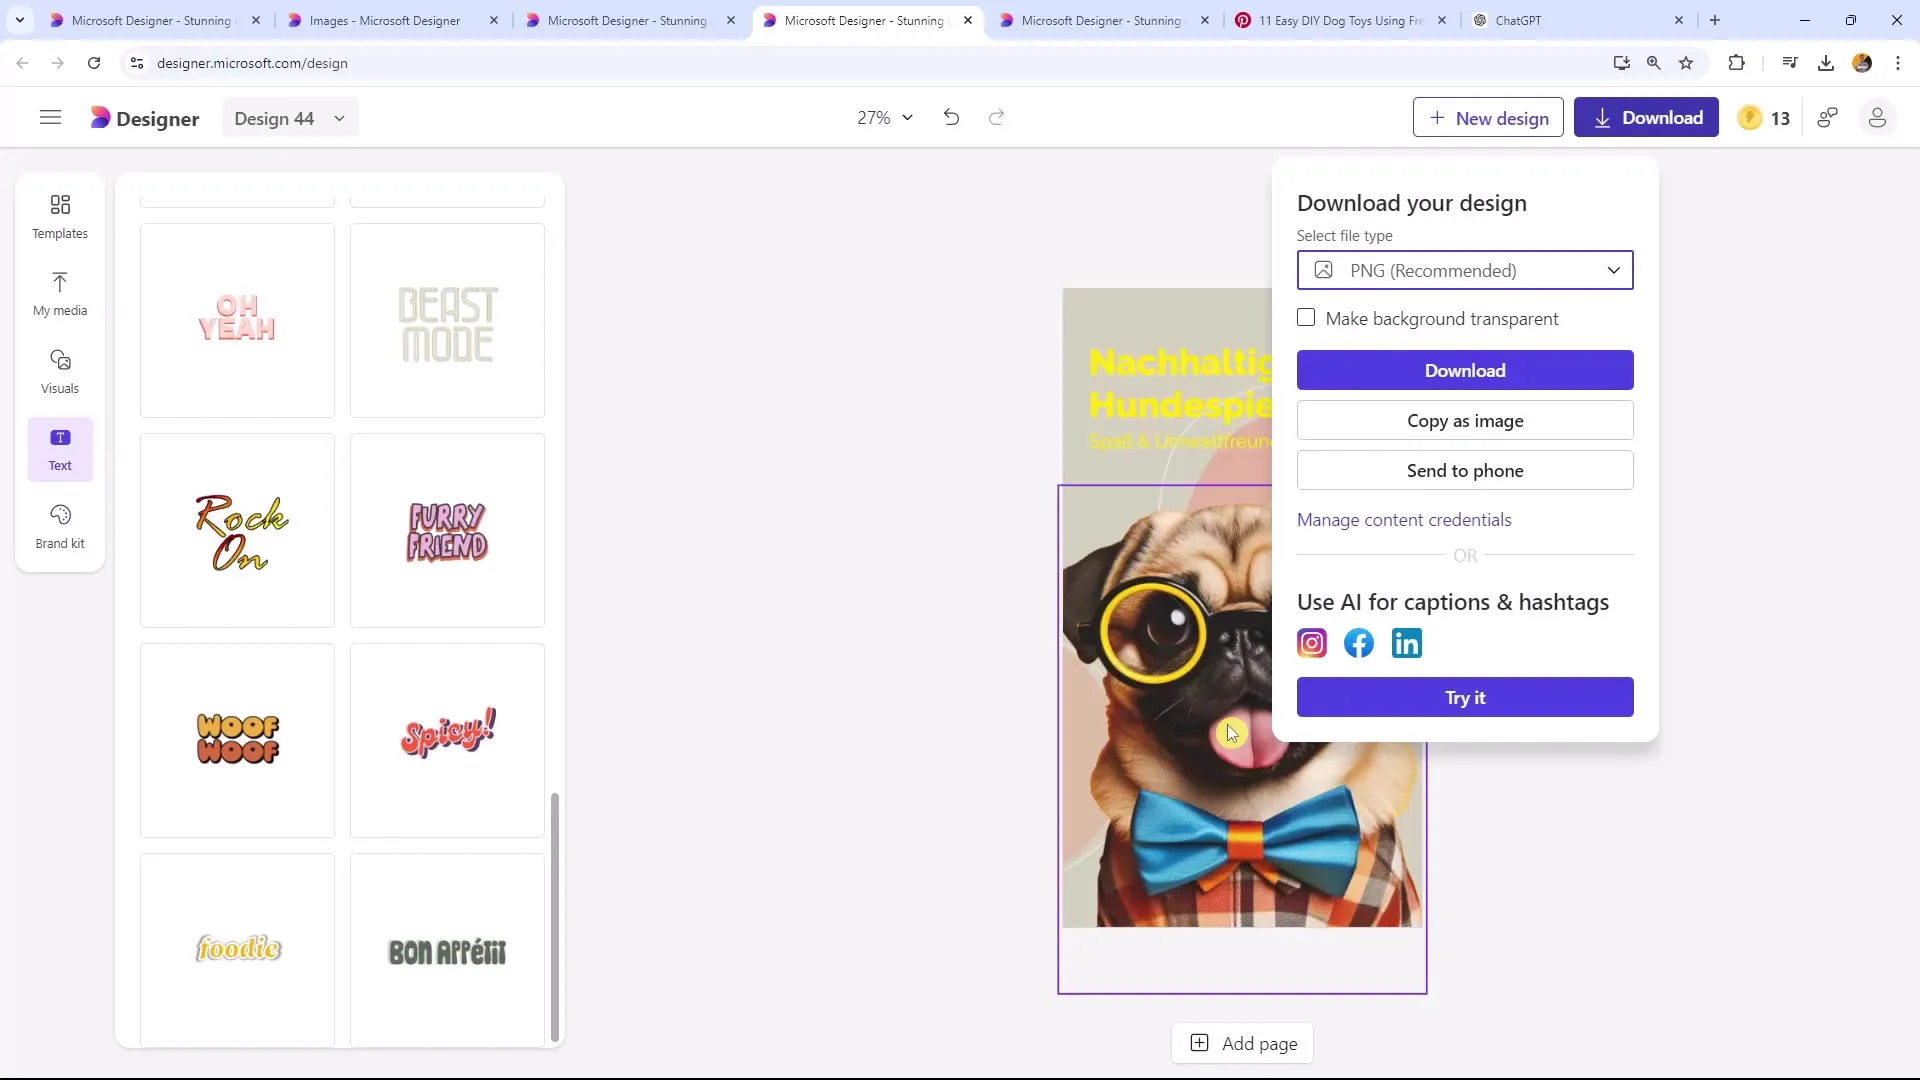
Task: Click the Designer home logo icon
Action: pos(102,117)
